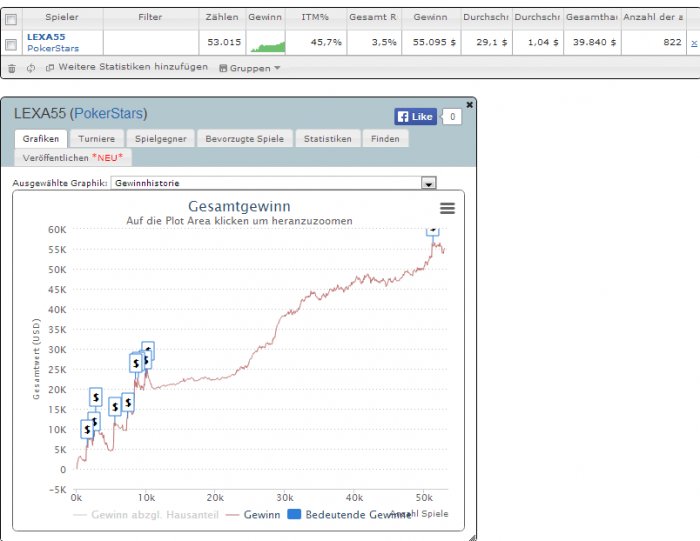Toggle Gewinn series in chart legend
The image size is (700, 541).
[253, 515]
